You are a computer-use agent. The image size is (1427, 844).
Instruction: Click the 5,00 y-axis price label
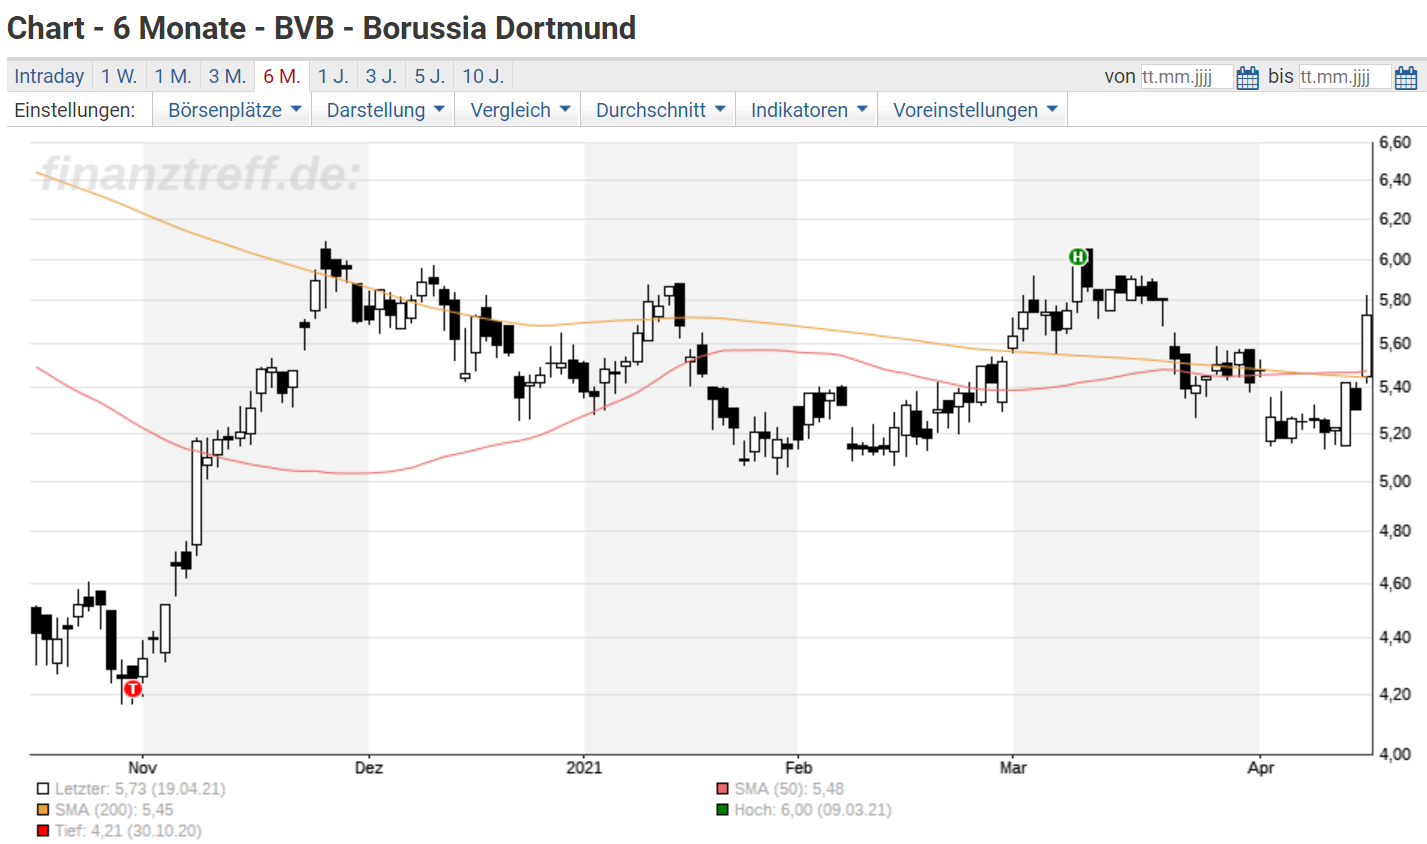(x=1395, y=481)
